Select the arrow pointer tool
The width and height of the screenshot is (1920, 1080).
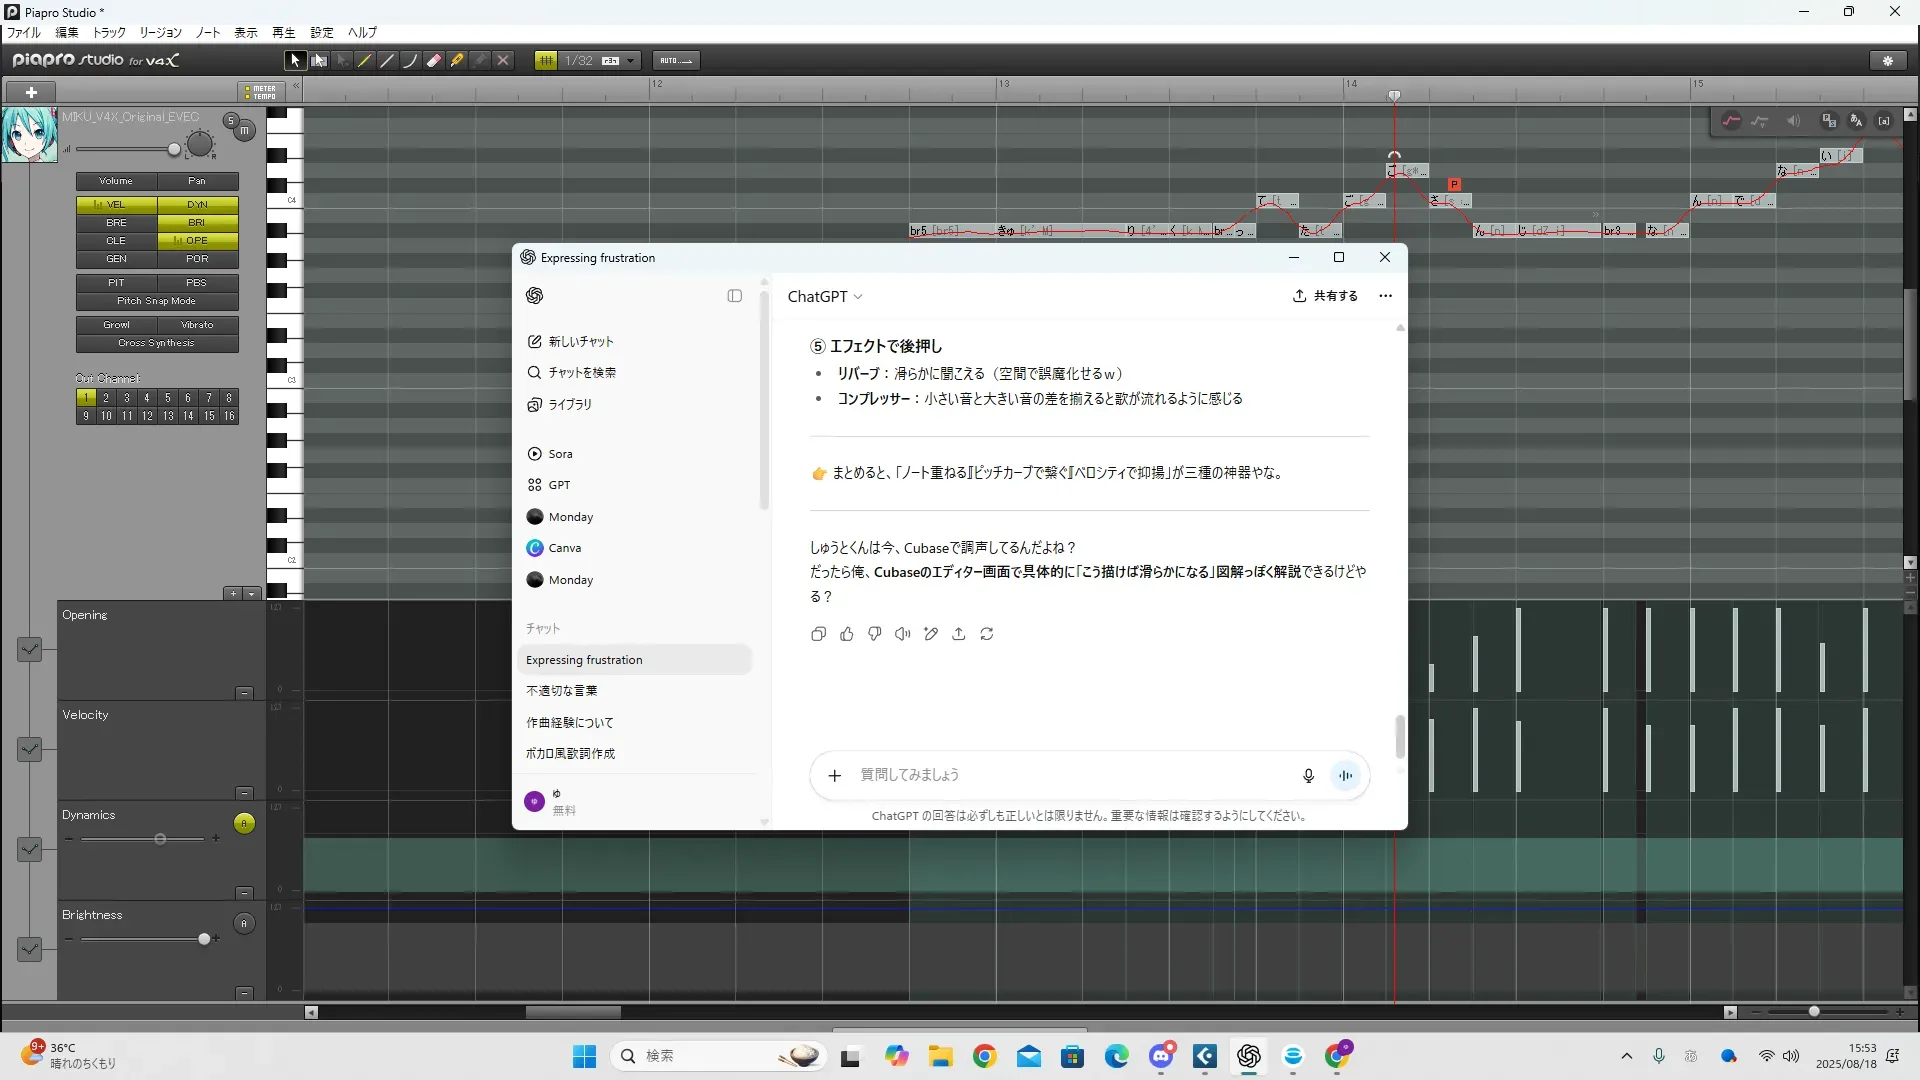point(294,61)
